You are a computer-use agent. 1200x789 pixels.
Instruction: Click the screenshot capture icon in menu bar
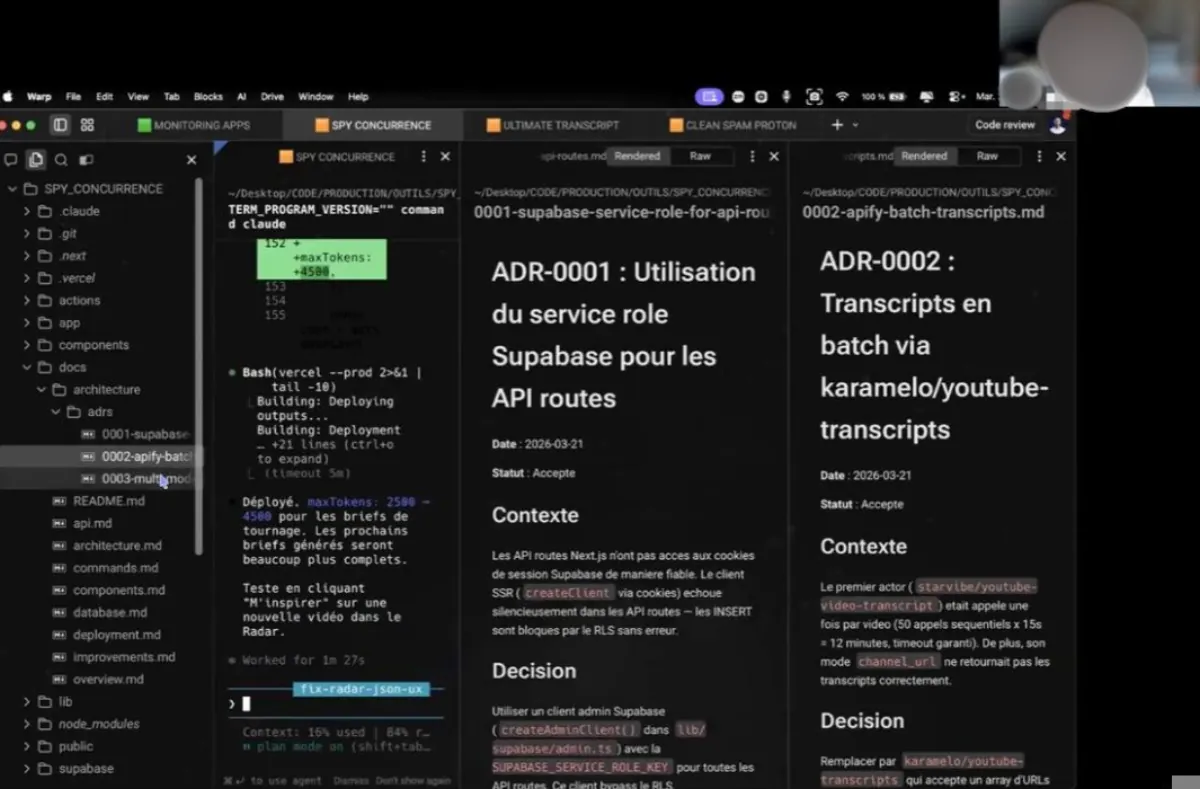click(814, 97)
